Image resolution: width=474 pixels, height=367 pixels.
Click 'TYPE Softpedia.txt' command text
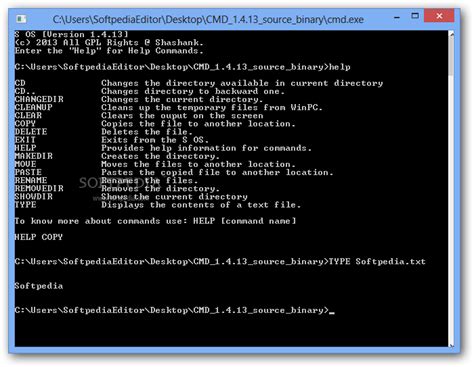coord(377,261)
